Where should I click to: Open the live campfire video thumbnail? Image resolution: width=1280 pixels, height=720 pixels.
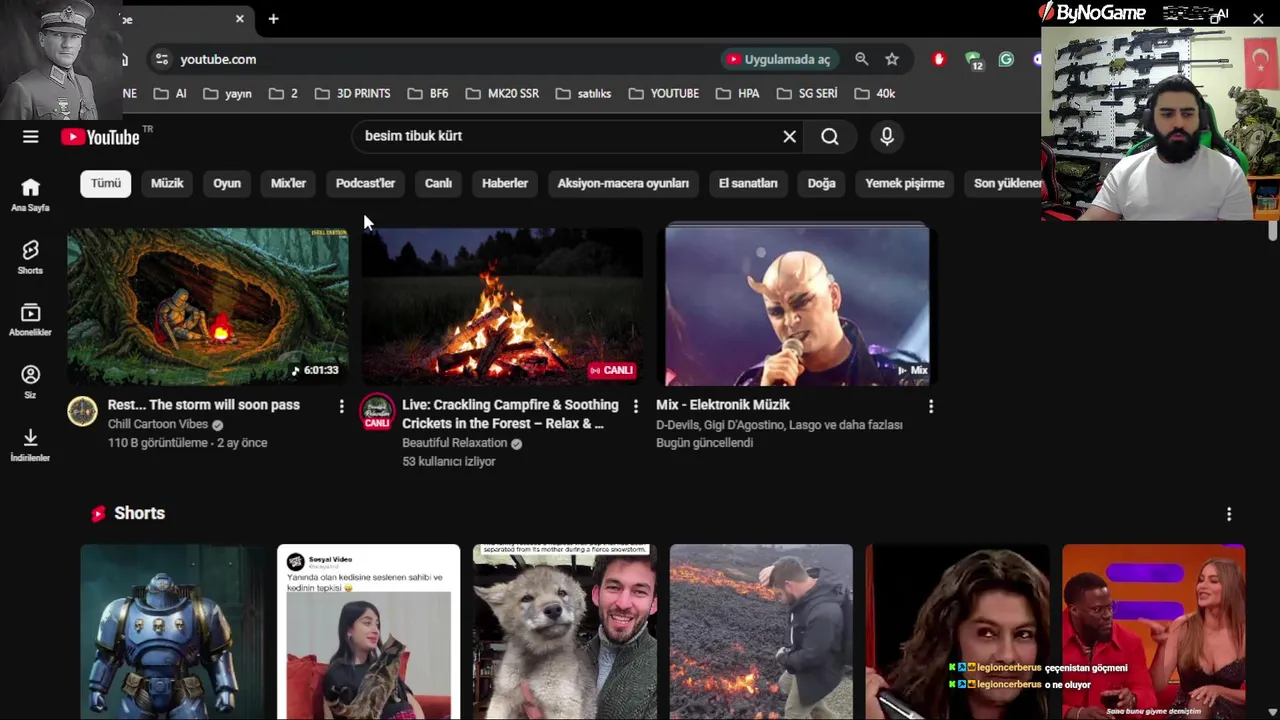pos(502,306)
